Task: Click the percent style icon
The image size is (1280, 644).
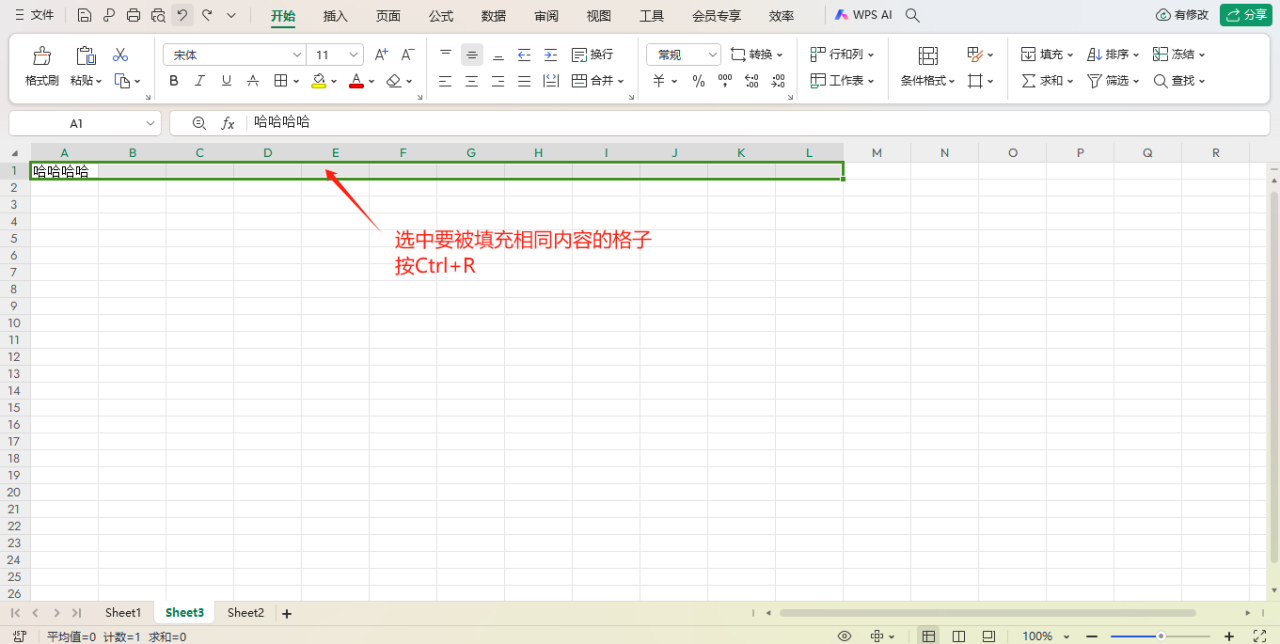Action: [698, 81]
